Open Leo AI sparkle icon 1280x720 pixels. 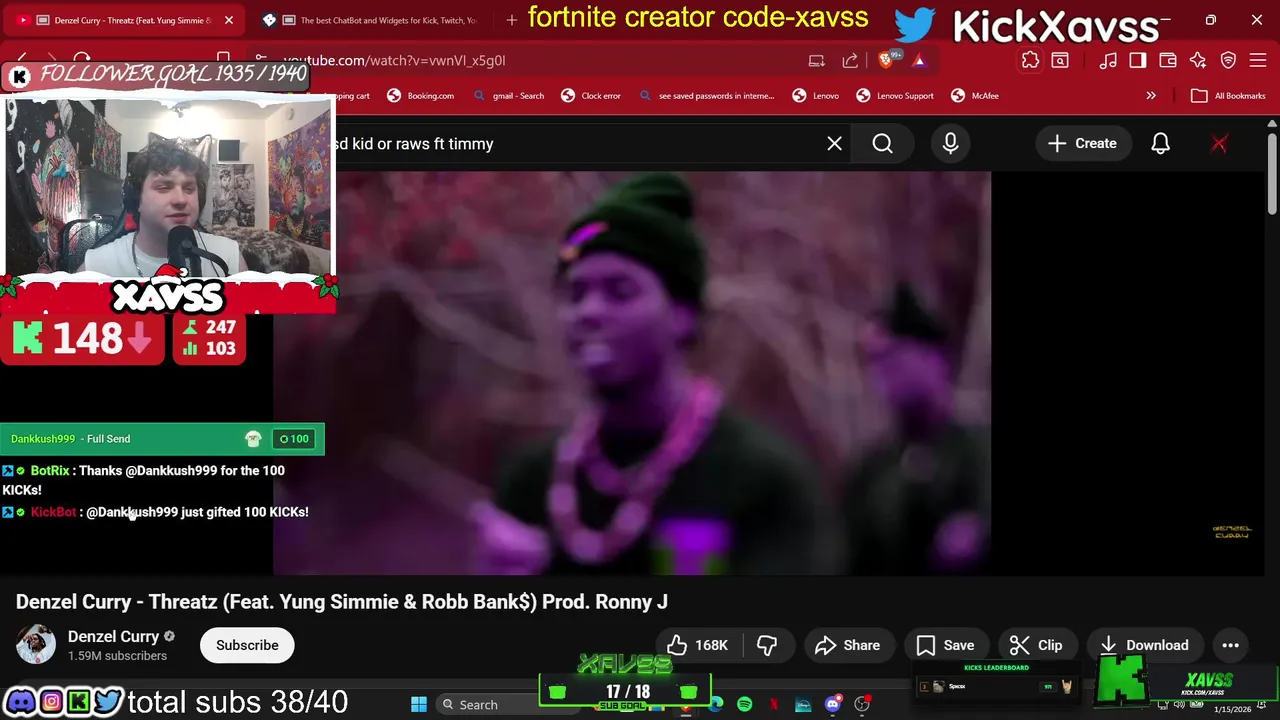[x=1198, y=60]
